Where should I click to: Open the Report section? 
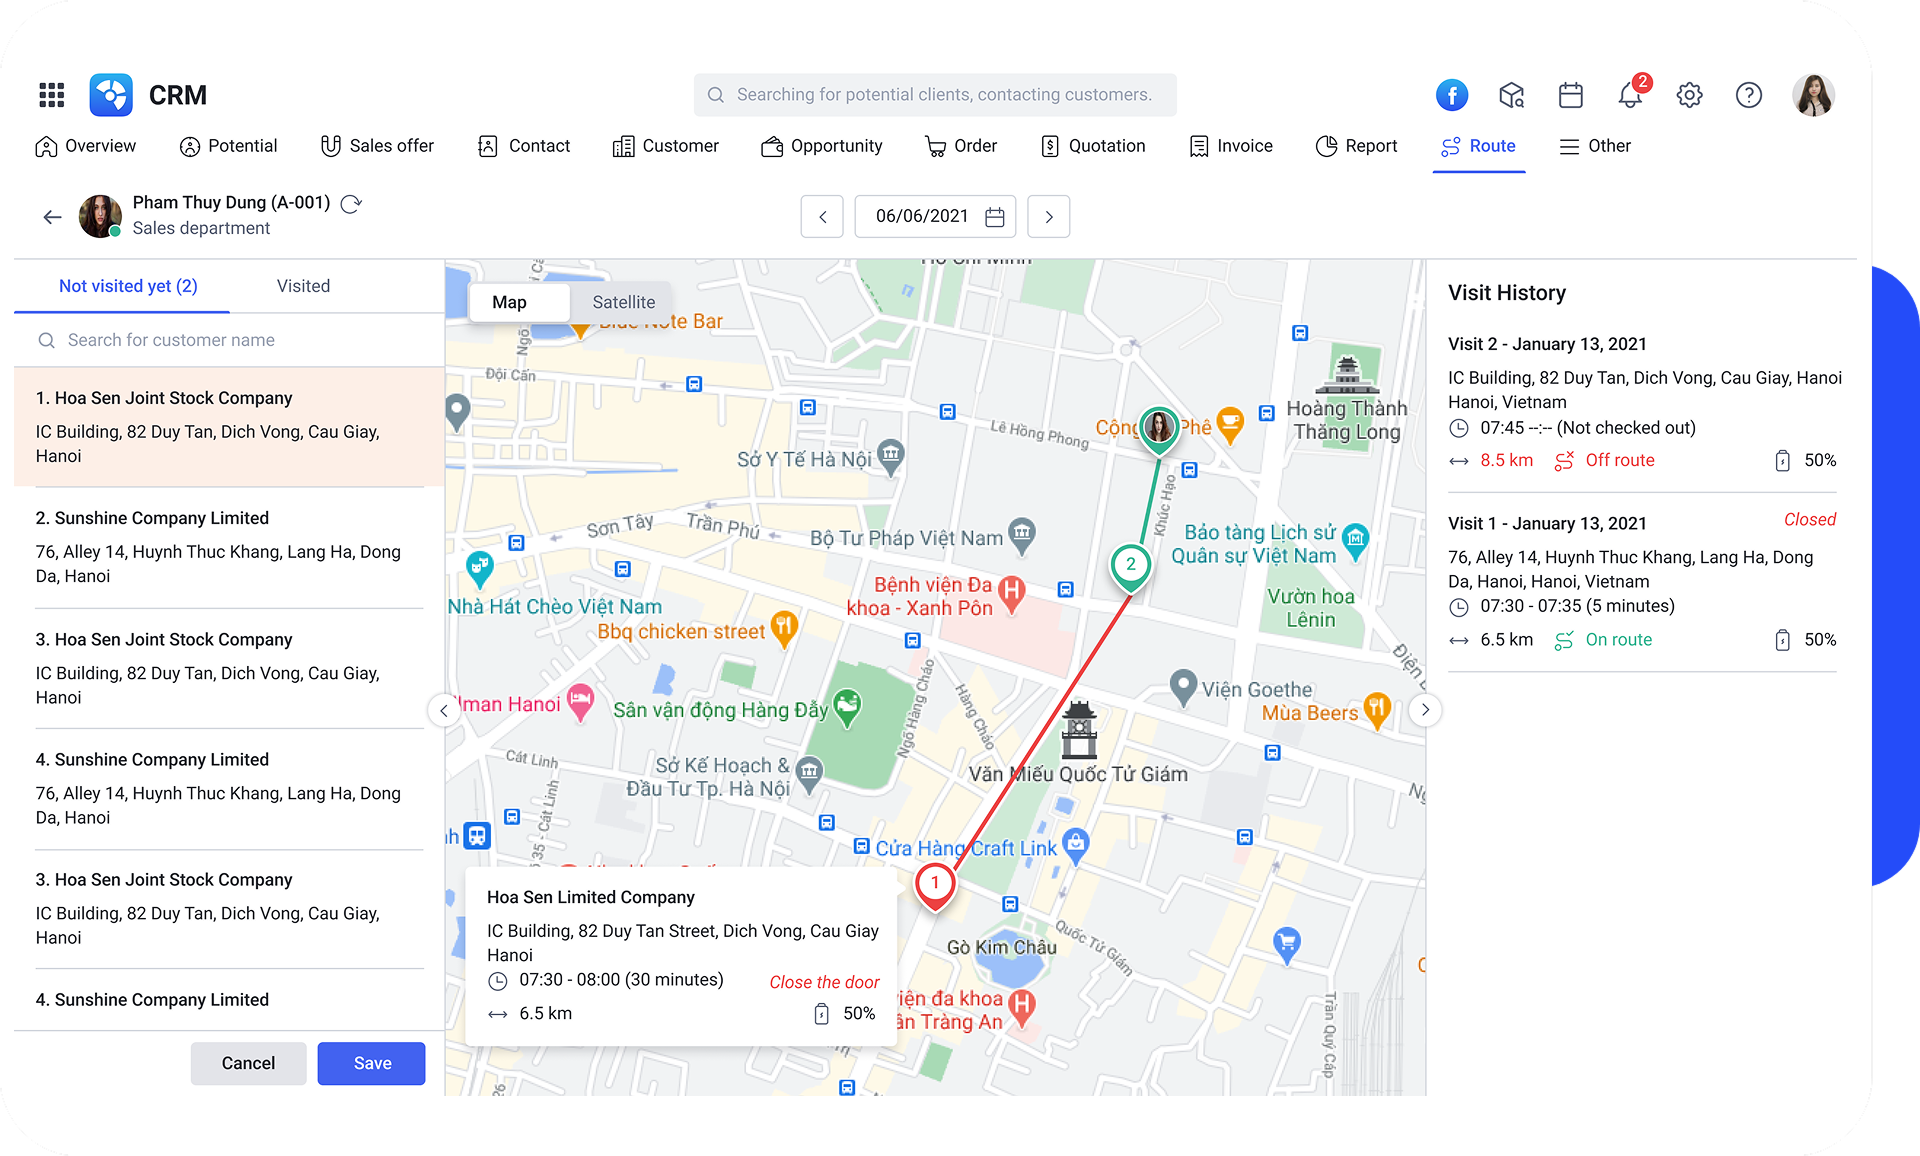click(1356, 146)
